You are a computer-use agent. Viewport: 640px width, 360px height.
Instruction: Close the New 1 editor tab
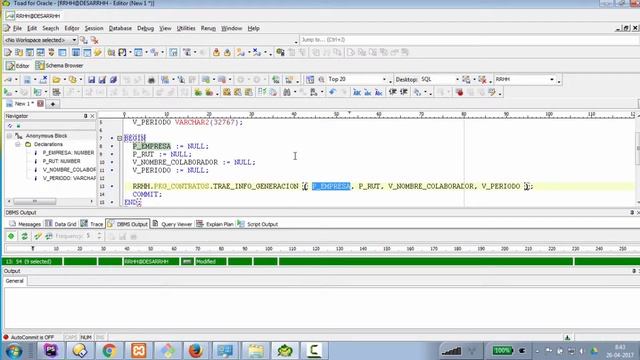[40, 104]
